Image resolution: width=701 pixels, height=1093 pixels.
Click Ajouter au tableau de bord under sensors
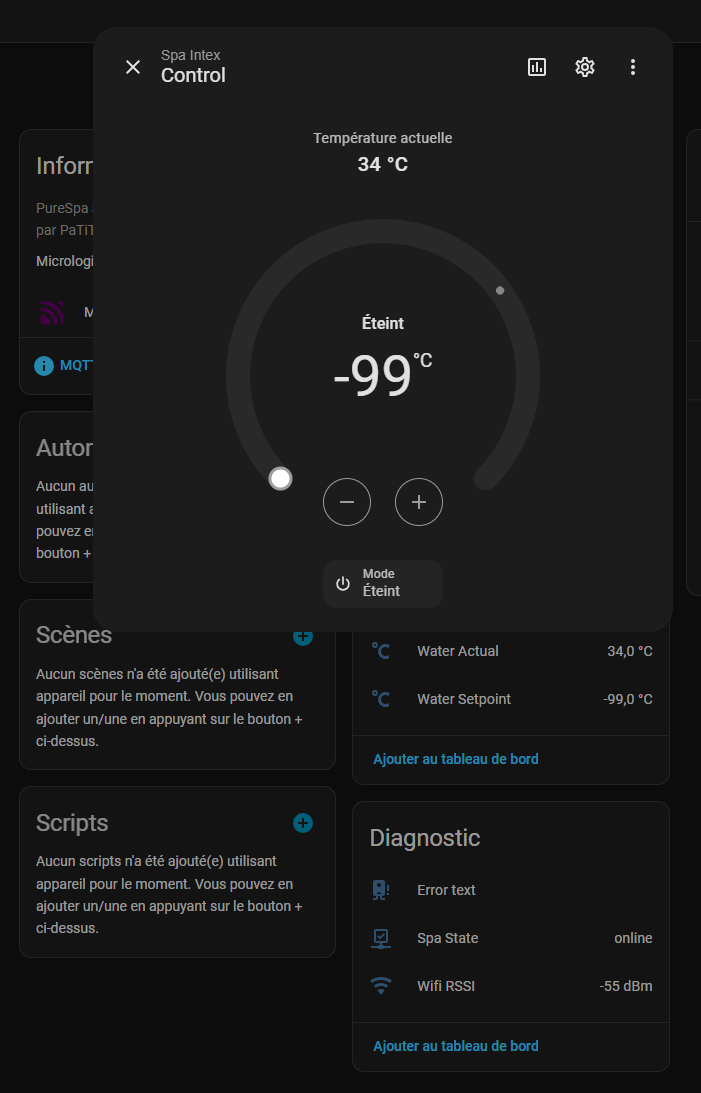456,759
